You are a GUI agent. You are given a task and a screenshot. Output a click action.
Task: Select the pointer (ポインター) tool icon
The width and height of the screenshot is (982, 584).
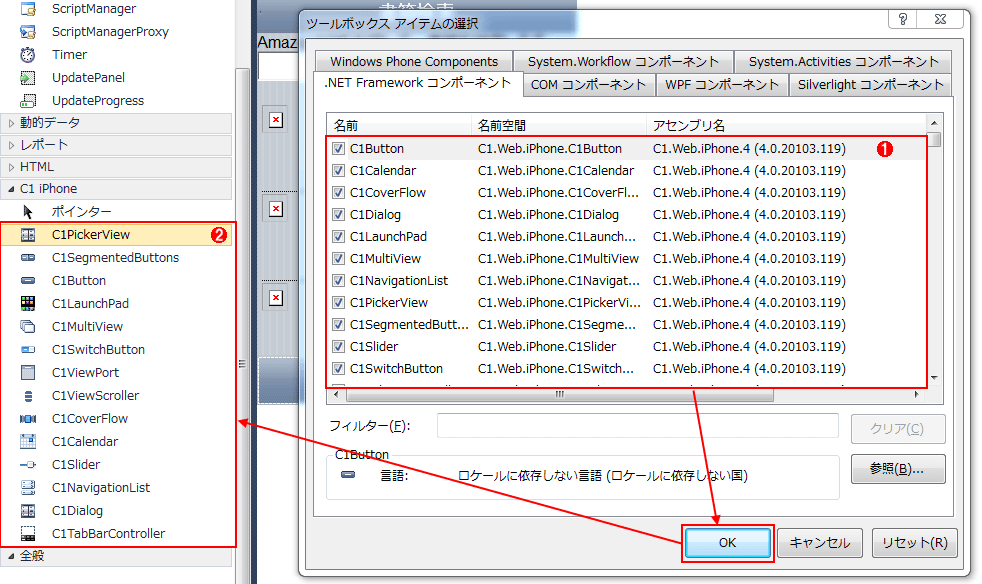click(x=28, y=212)
